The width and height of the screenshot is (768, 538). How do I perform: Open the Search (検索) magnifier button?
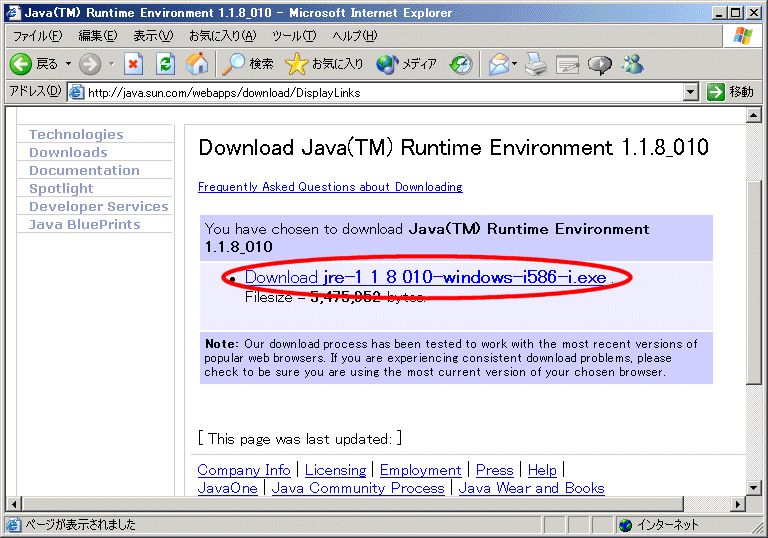click(247, 64)
